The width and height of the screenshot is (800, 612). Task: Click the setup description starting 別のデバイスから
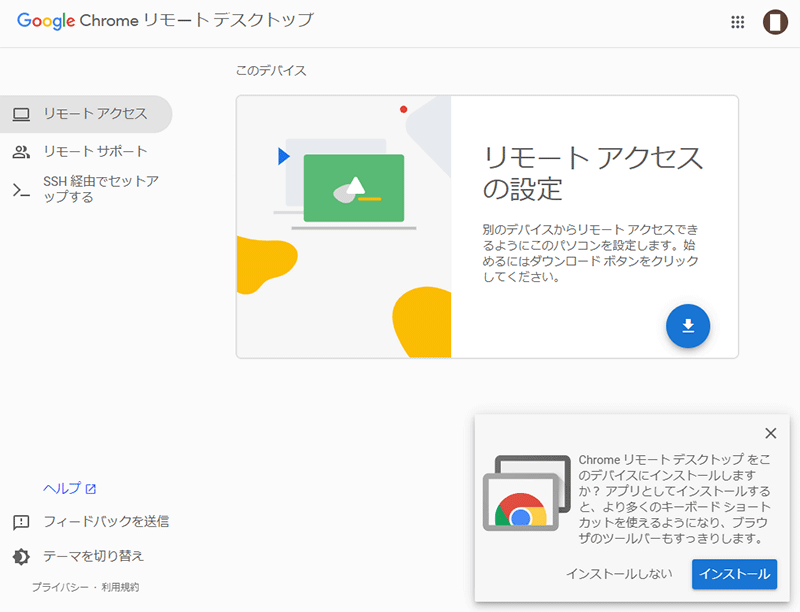590,253
